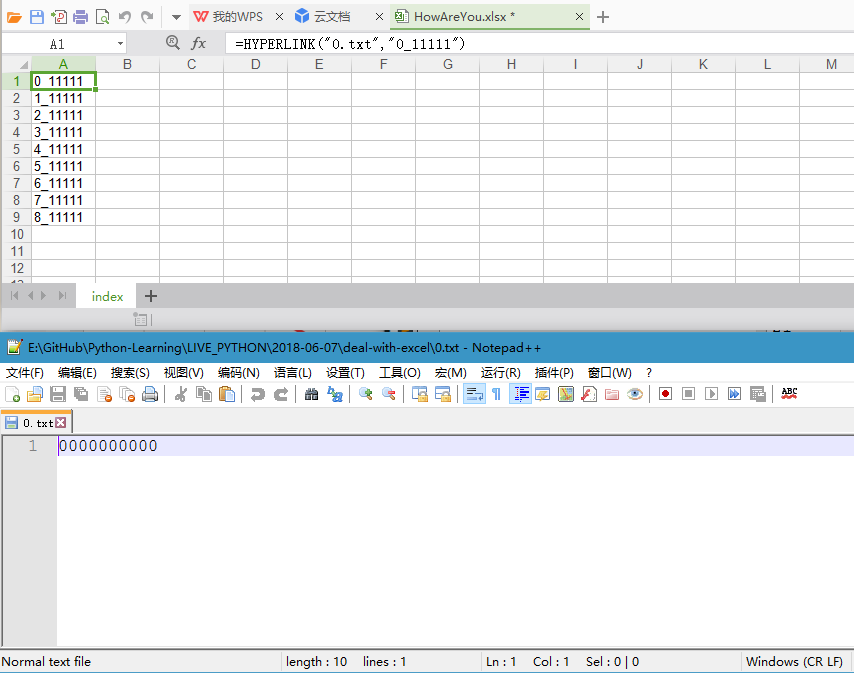The image size is (854, 673).
Task: Click the Windows (CR LF) status field
Action: pyautogui.click(x=794, y=662)
